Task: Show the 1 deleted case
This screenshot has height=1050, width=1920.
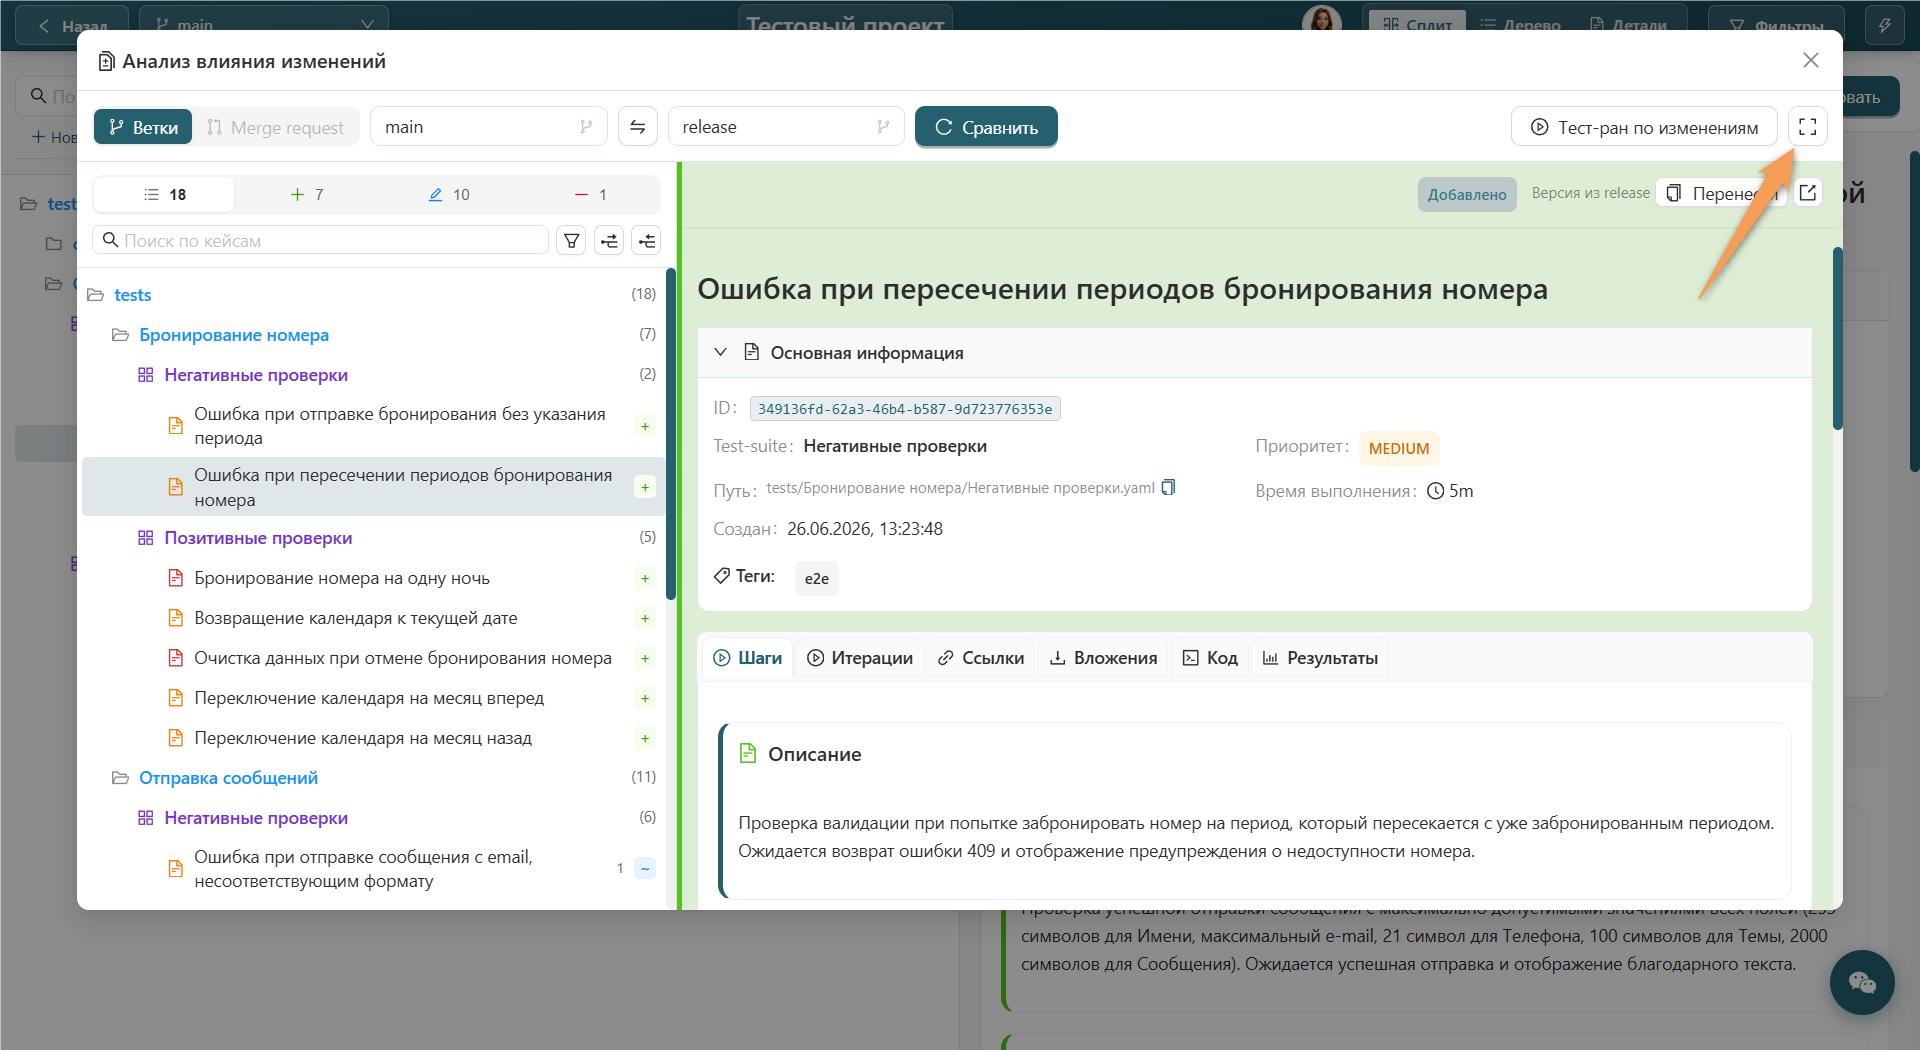Action: click(590, 195)
